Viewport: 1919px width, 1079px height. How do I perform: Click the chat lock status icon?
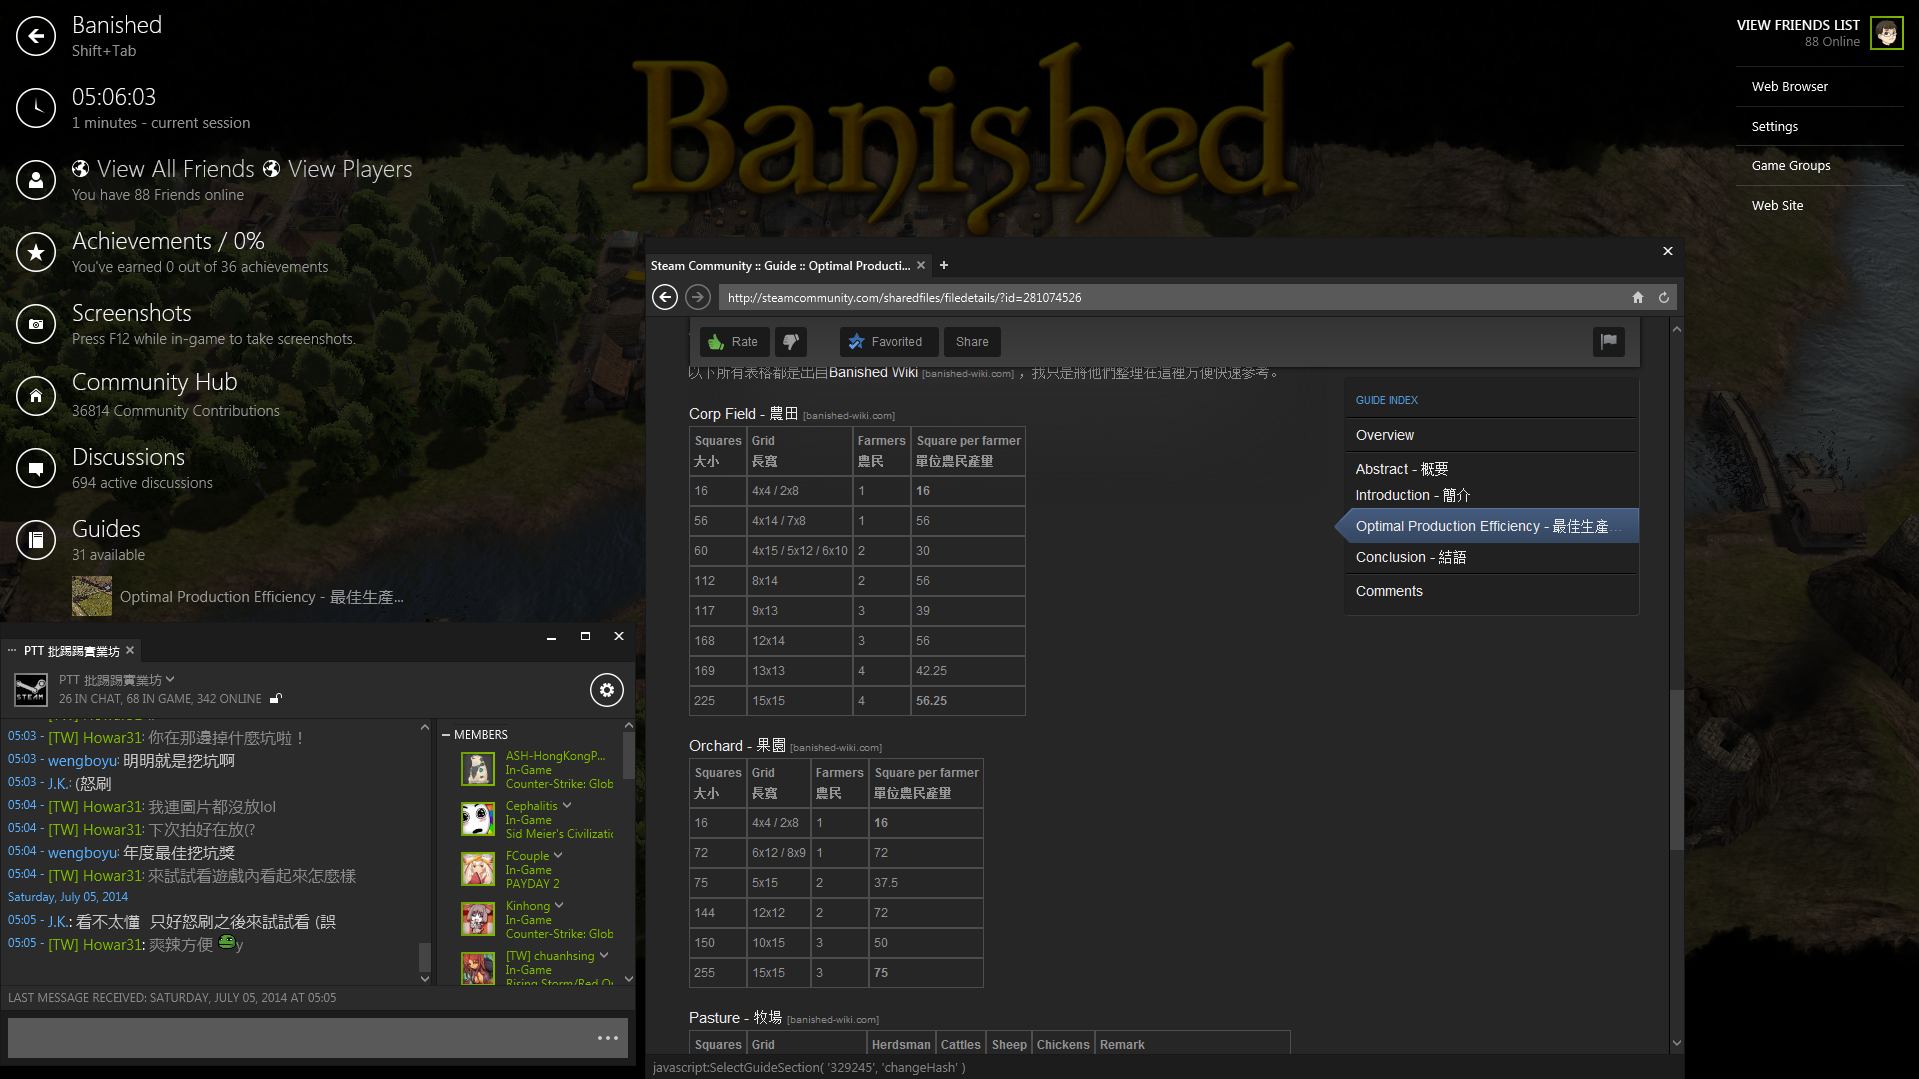pyautogui.click(x=276, y=699)
